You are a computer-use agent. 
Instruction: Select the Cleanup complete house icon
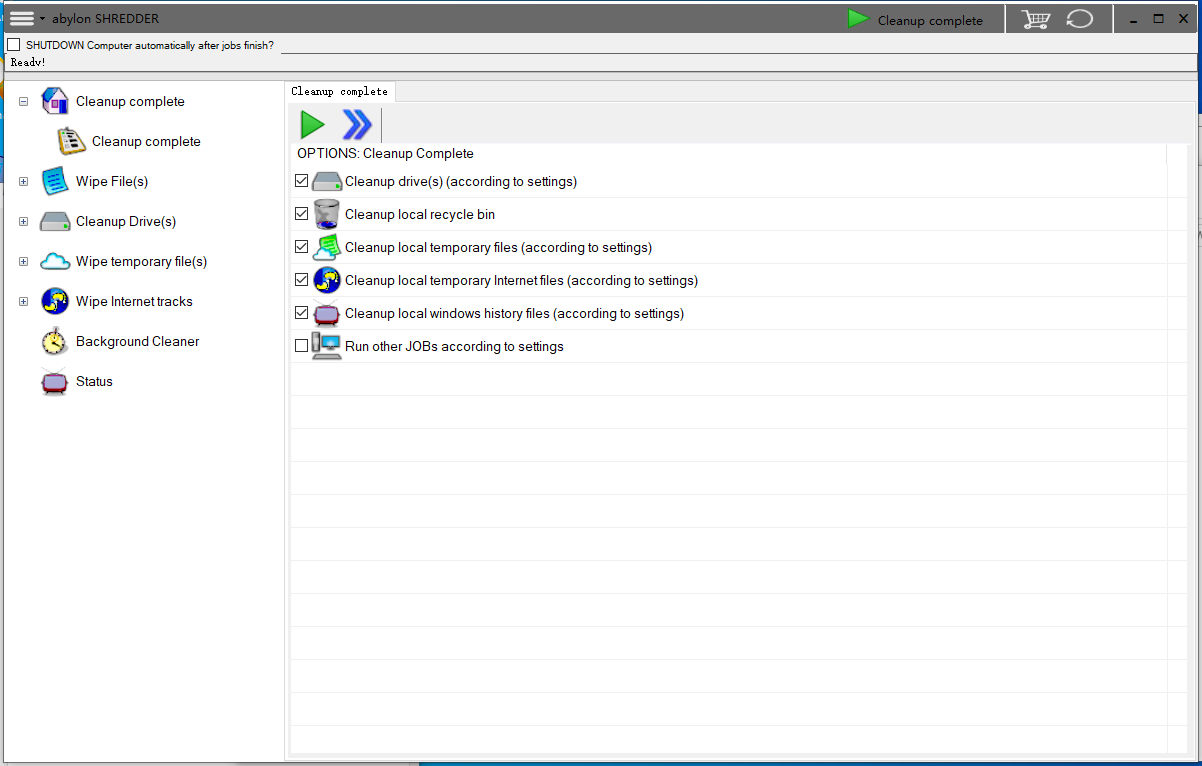tap(55, 101)
